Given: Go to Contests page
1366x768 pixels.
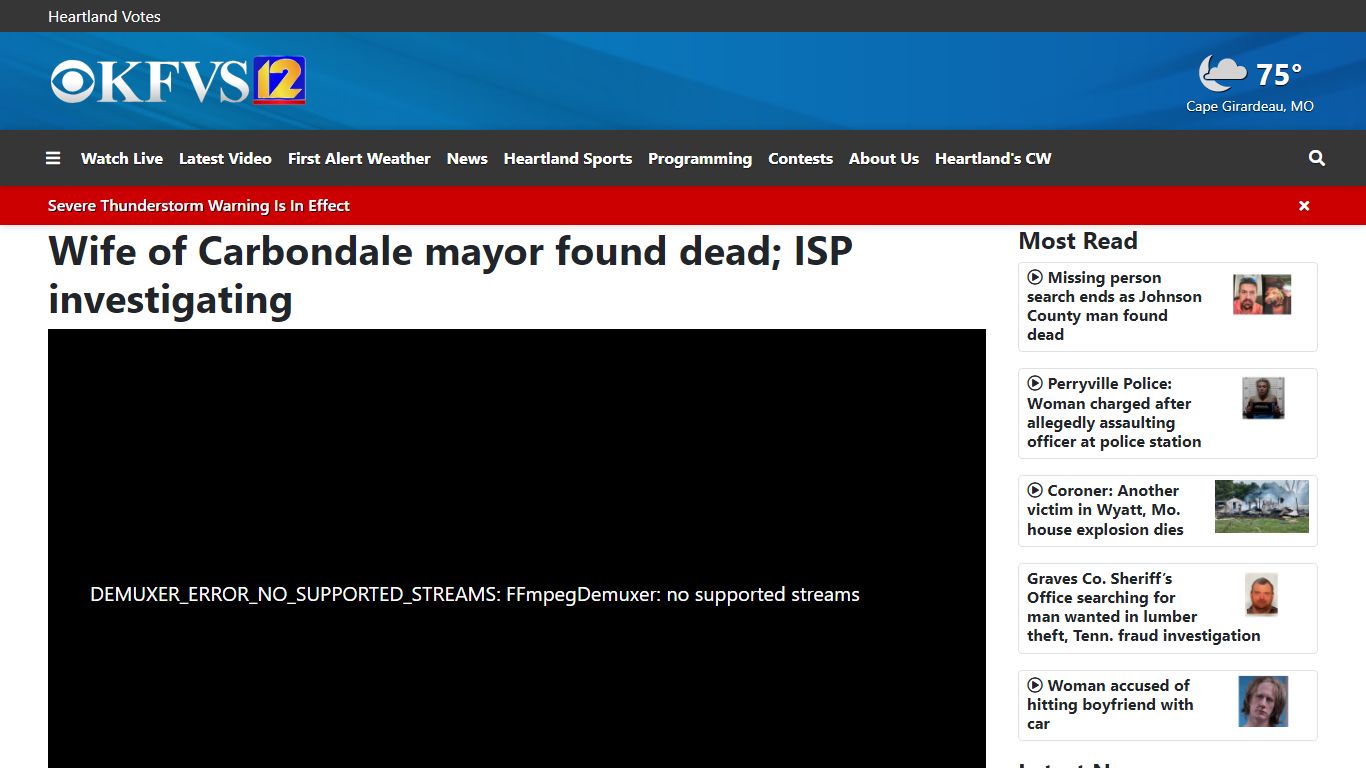Looking at the screenshot, I should point(800,158).
